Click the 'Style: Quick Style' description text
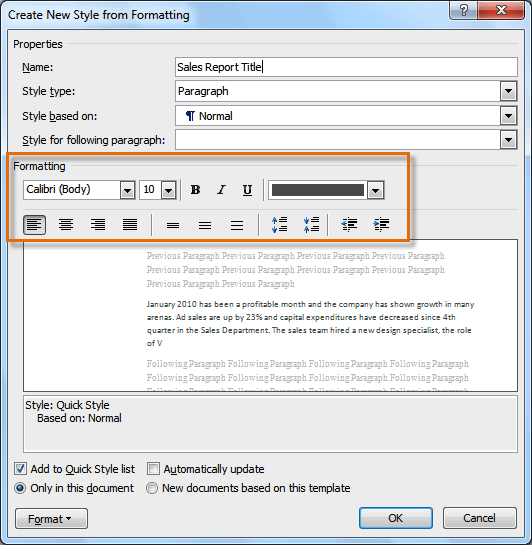This screenshot has height=545, width=532. click(67, 405)
